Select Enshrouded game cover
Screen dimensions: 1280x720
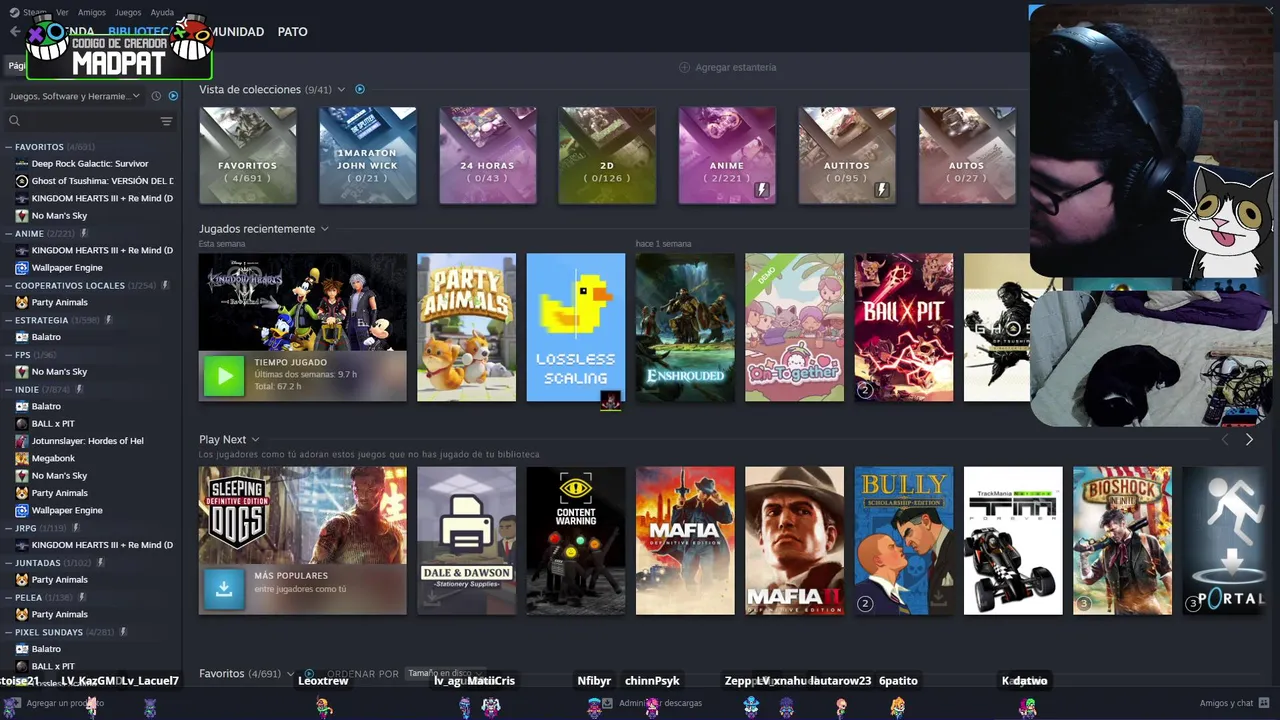[x=685, y=327]
